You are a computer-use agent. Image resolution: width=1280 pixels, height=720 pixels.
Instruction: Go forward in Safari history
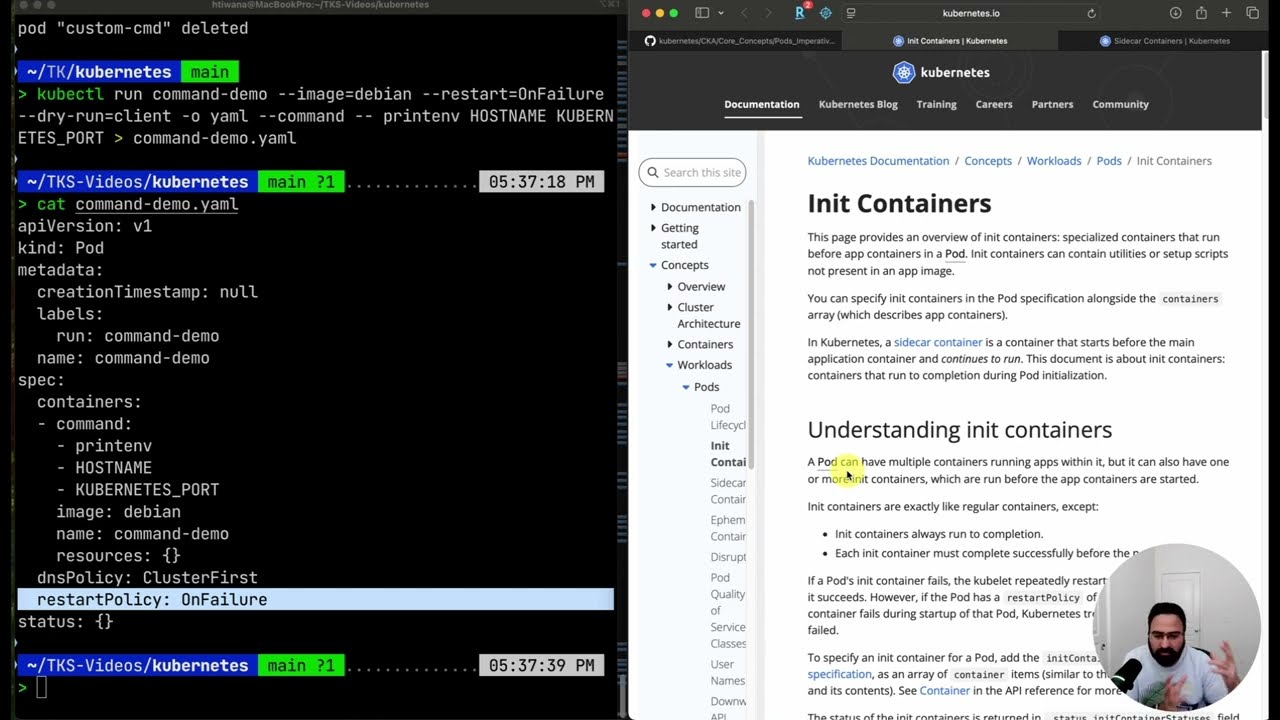769,13
